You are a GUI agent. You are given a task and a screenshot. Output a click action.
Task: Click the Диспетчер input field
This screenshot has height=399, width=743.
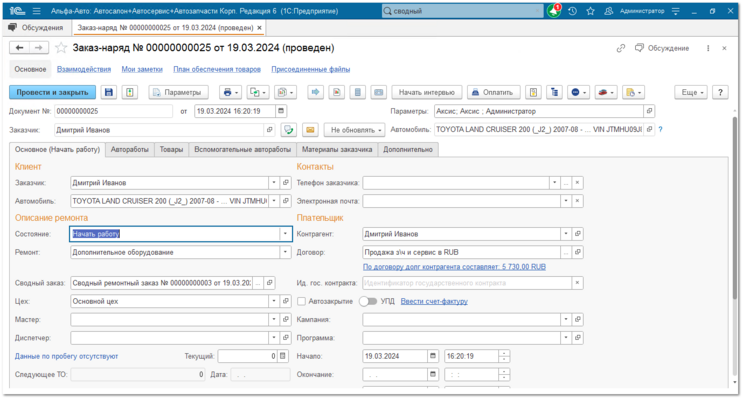[x=170, y=338]
